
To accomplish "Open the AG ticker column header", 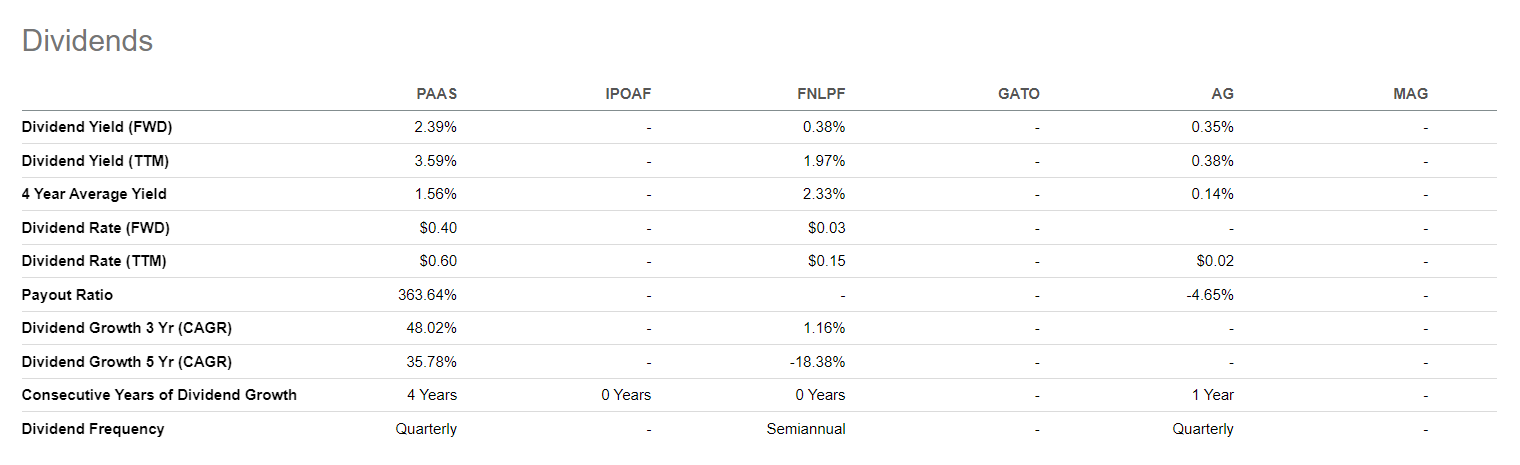I will point(1222,94).
